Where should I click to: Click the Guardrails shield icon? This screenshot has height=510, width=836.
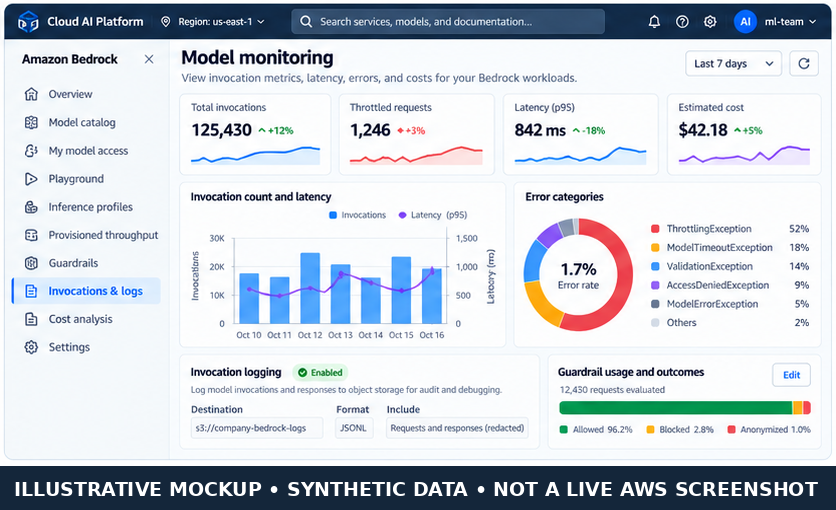31,263
